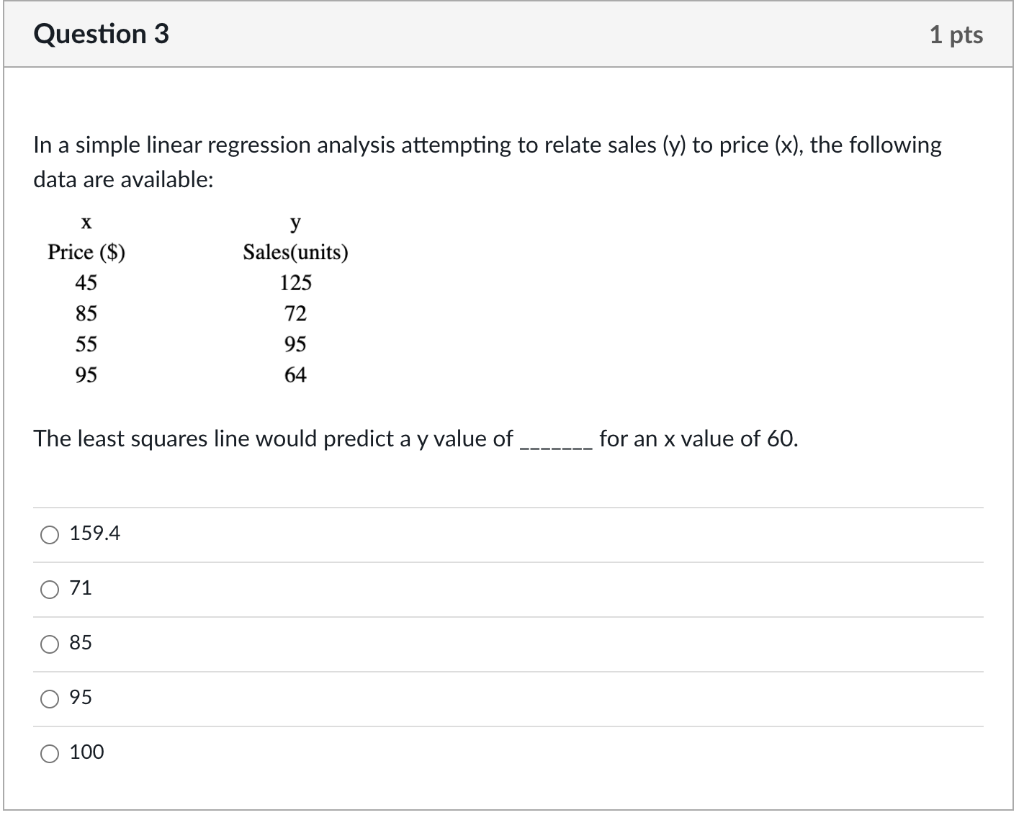Click the 1 pts score label

[955, 36]
